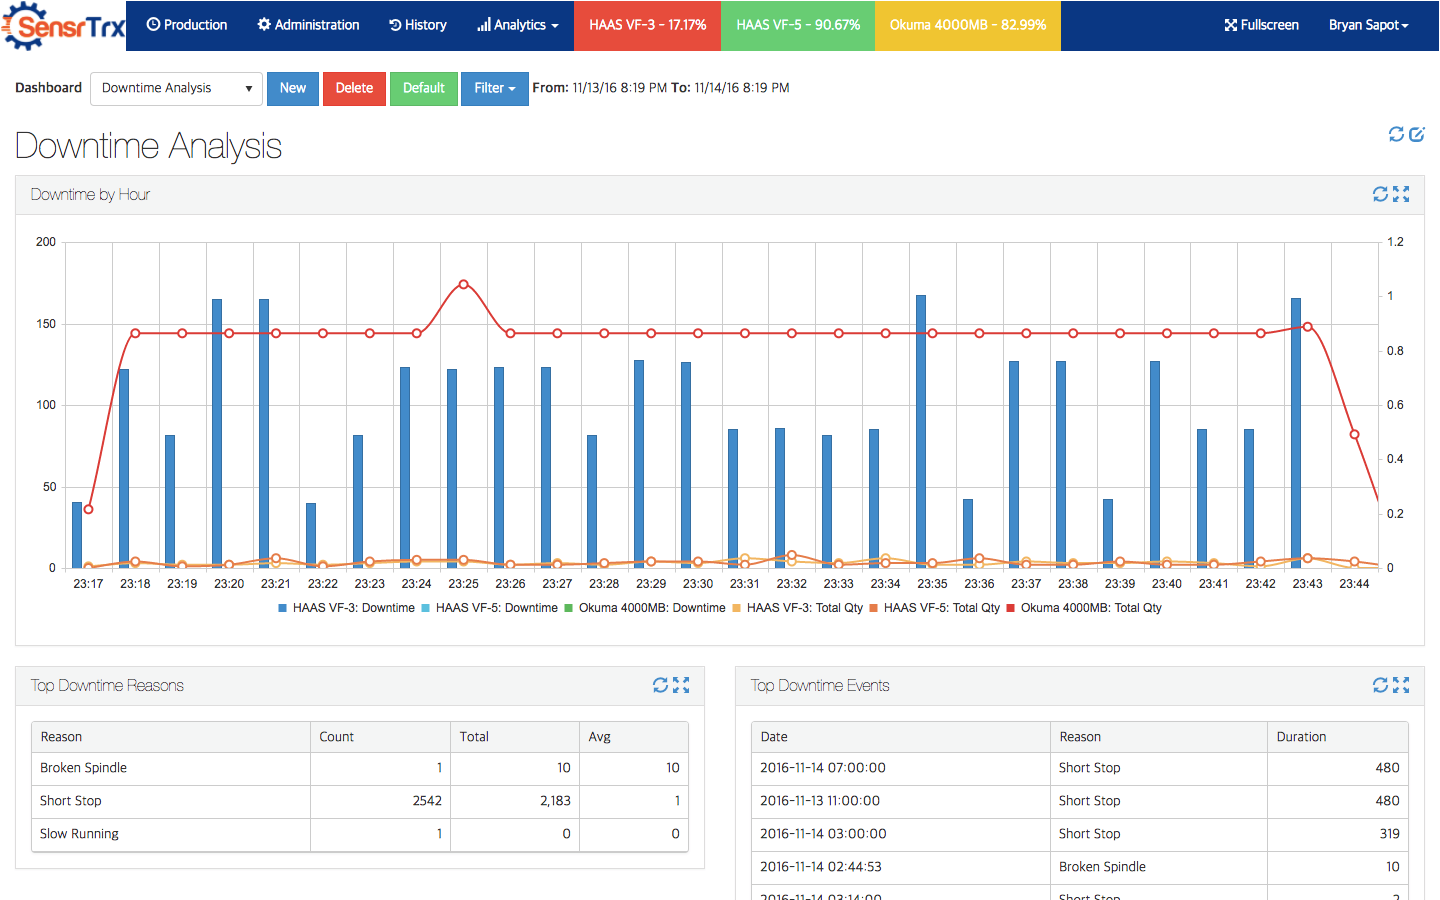Click the Reason column header in Downtime Events
1440x900 pixels.
(x=1159, y=737)
